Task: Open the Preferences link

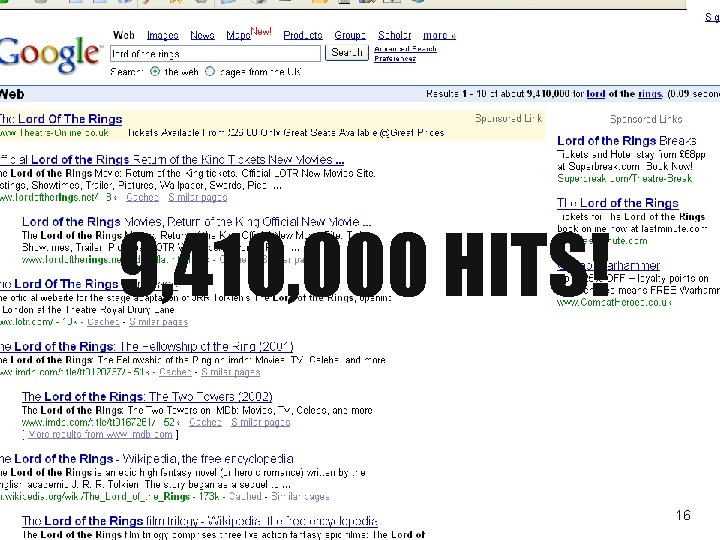Action: [395, 58]
